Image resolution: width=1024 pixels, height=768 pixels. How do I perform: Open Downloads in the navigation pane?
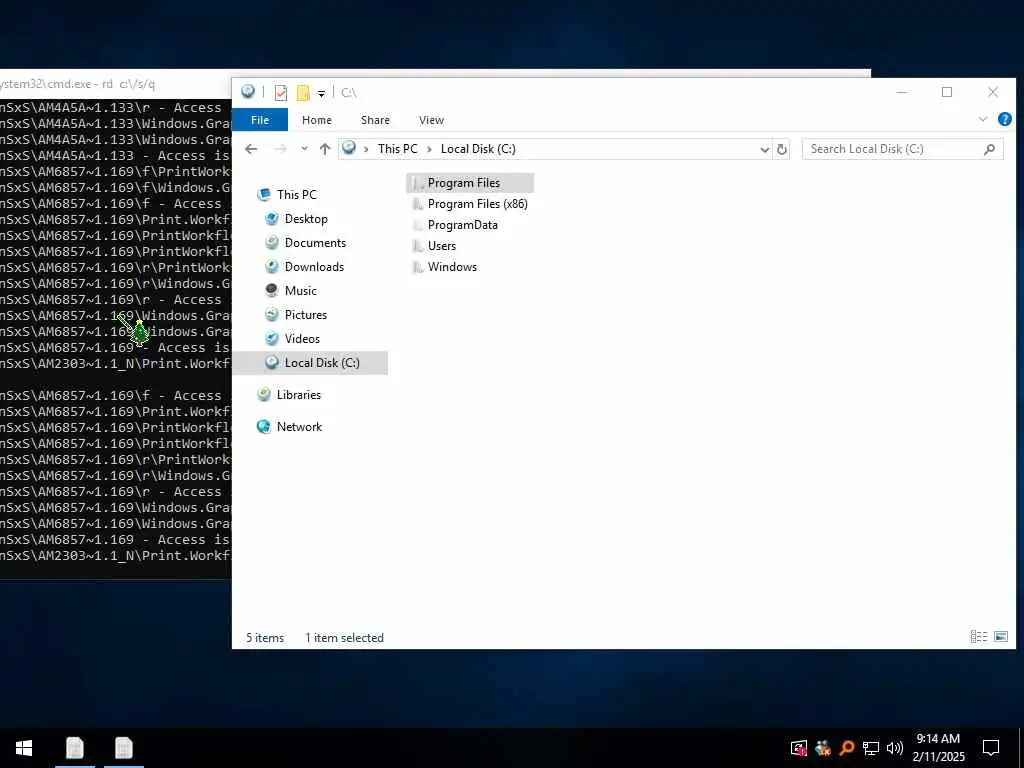pyautogui.click(x=314, y=266)
